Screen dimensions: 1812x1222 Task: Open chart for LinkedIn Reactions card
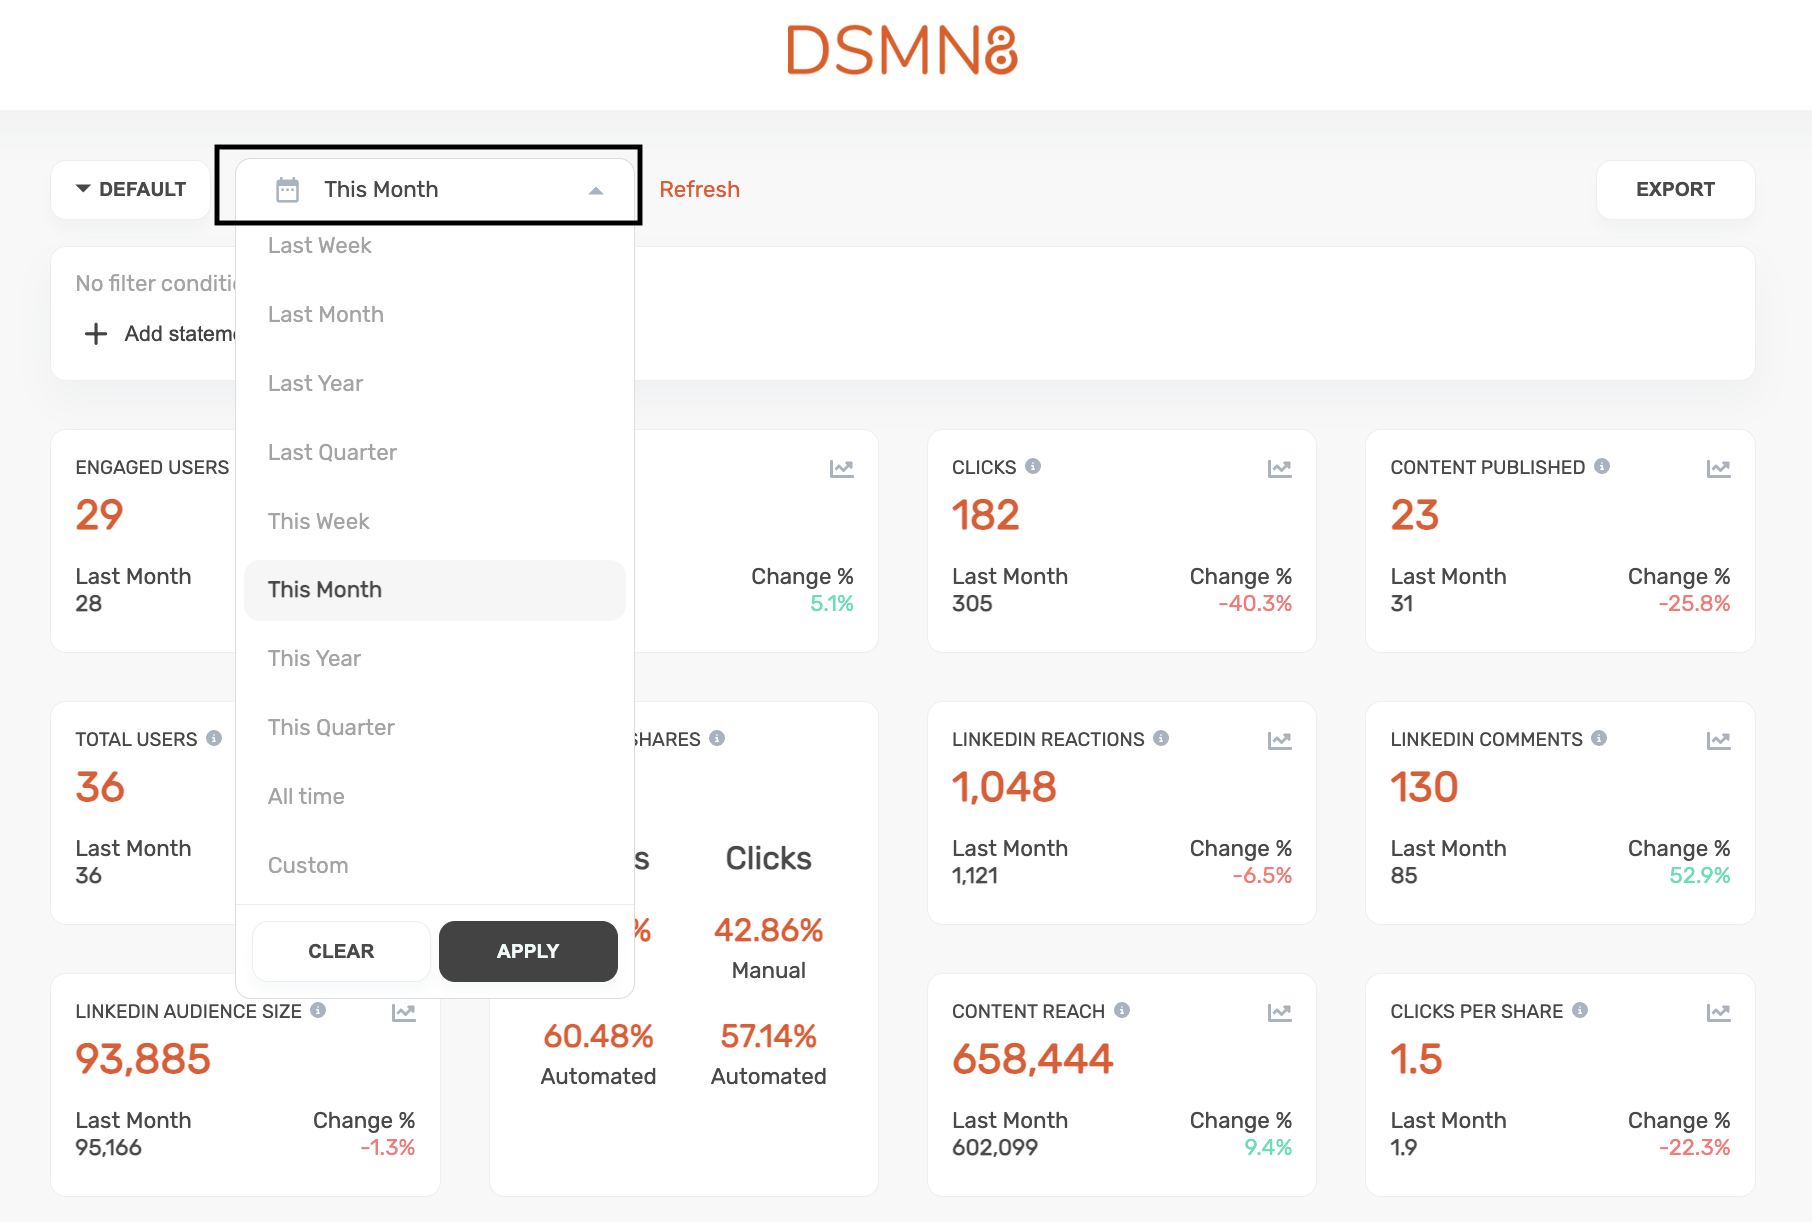pos(1279,740)
